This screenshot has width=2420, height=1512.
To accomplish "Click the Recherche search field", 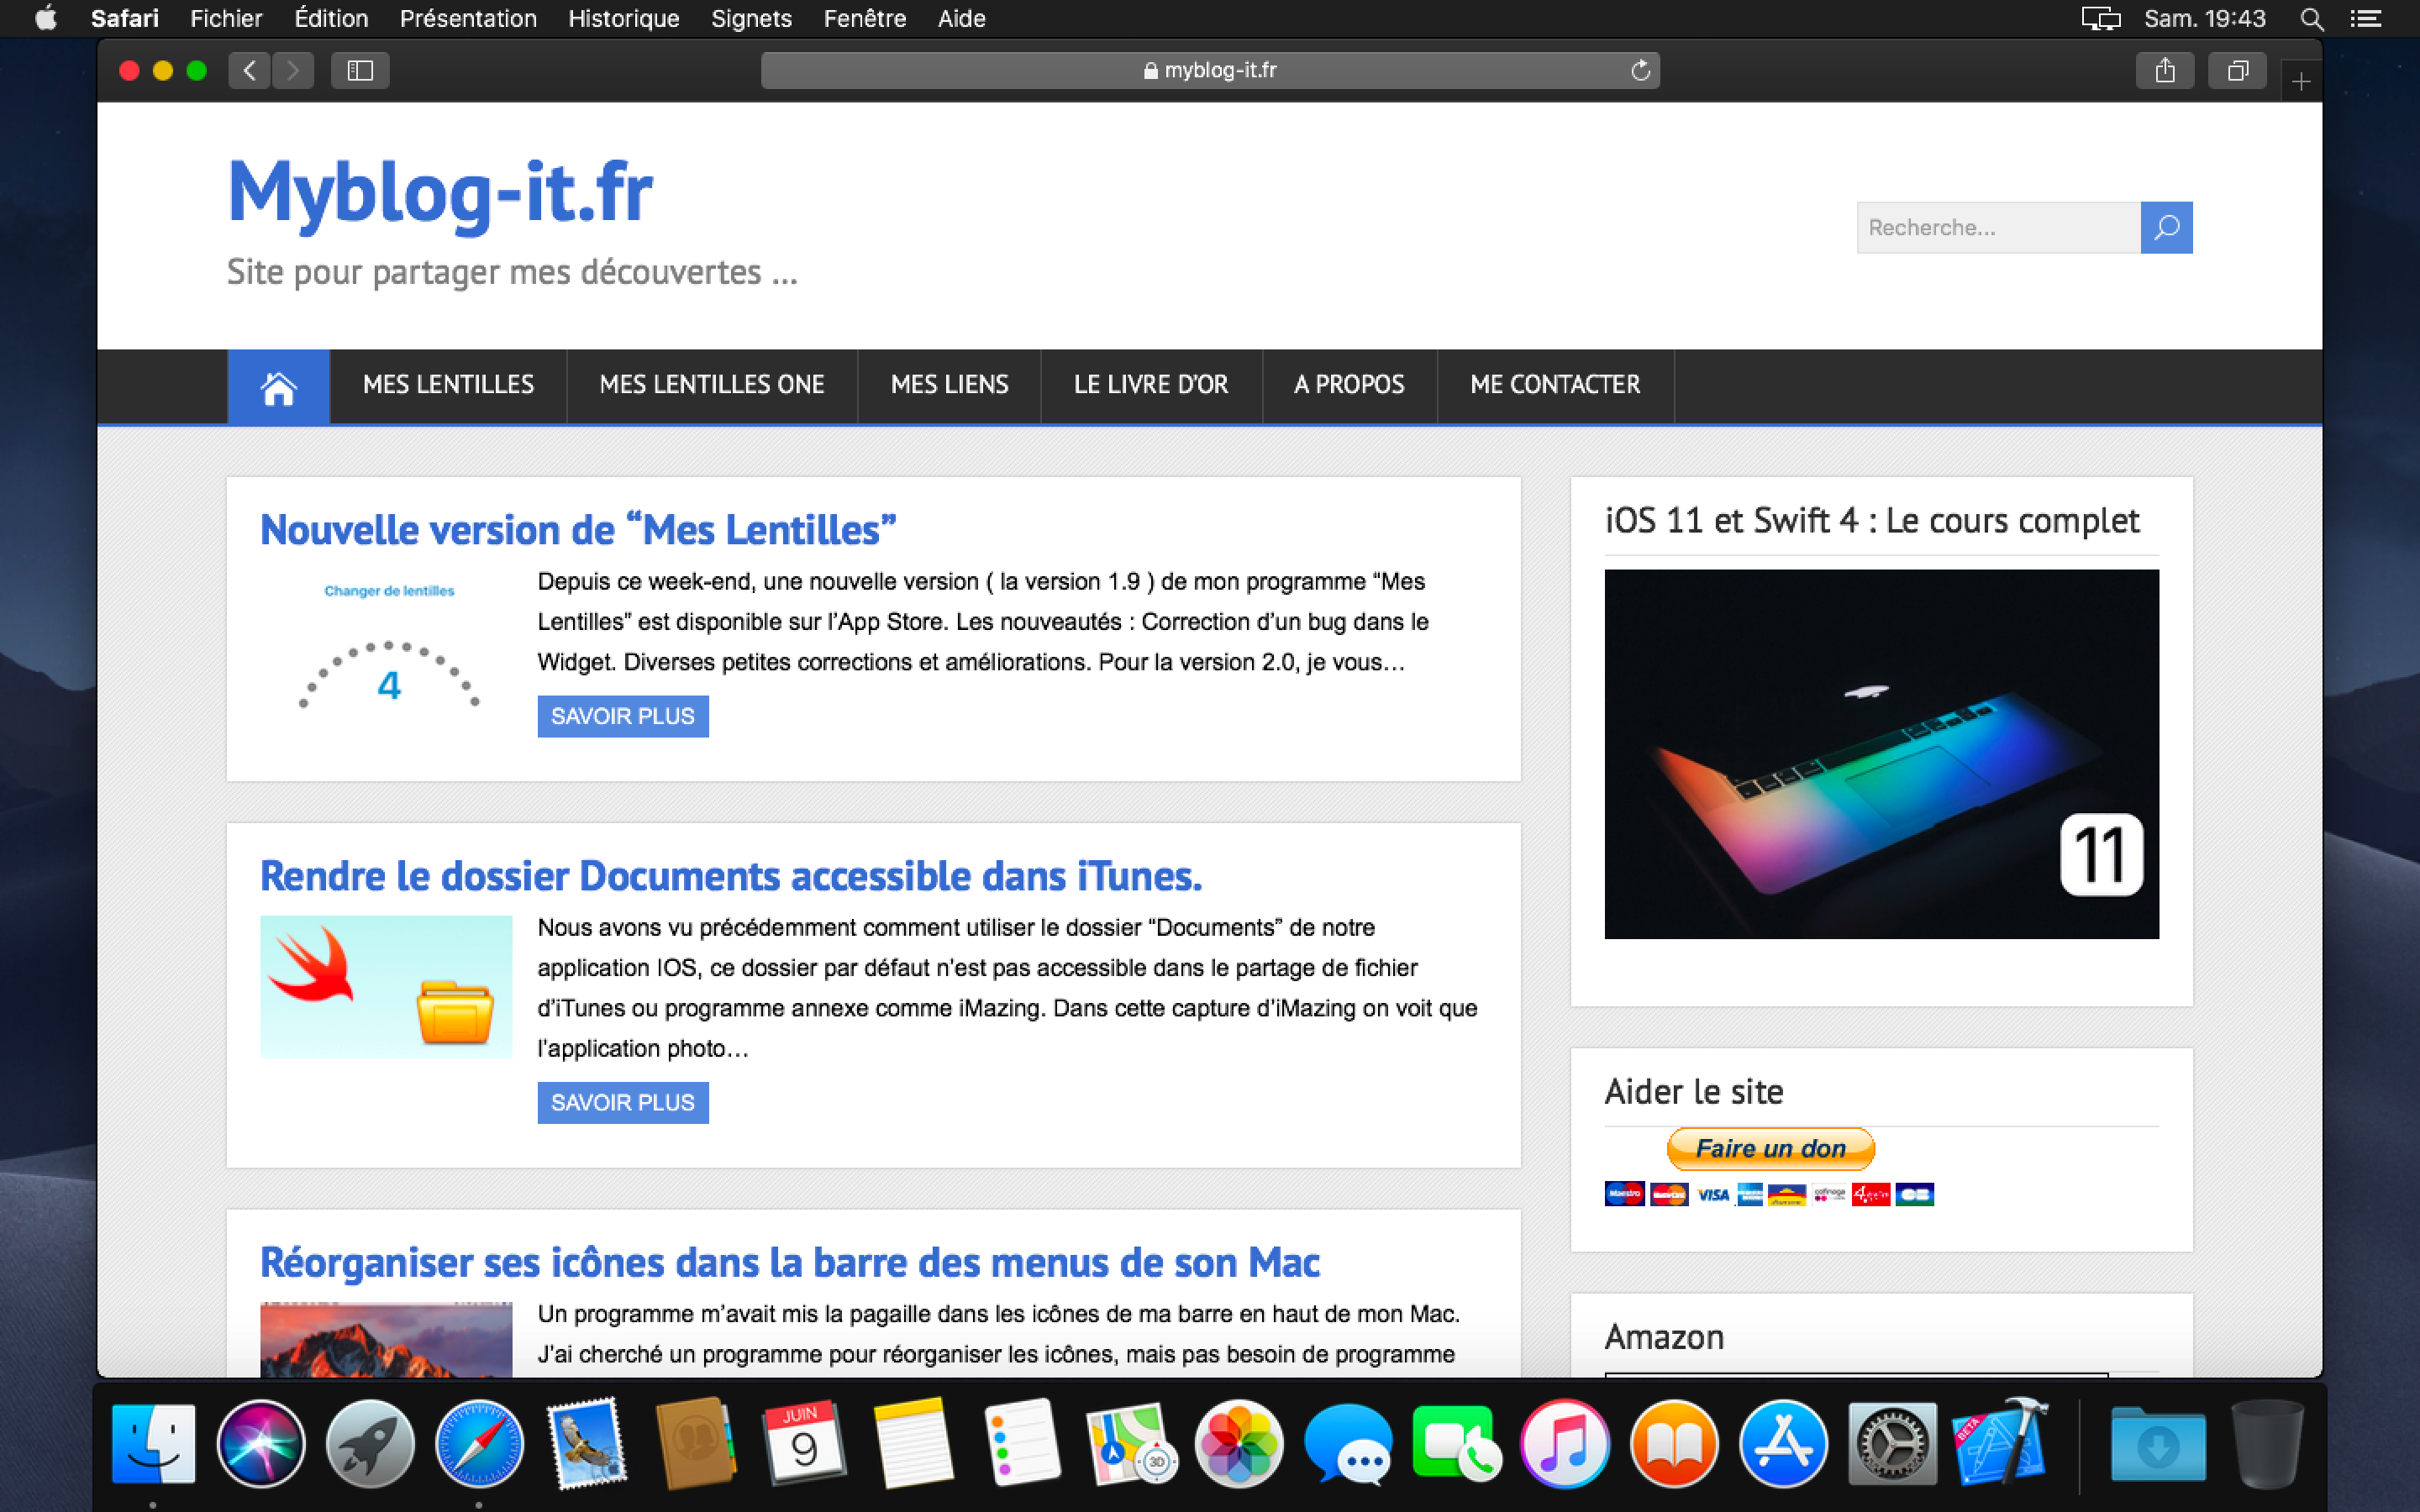I will coord(1997,228).
